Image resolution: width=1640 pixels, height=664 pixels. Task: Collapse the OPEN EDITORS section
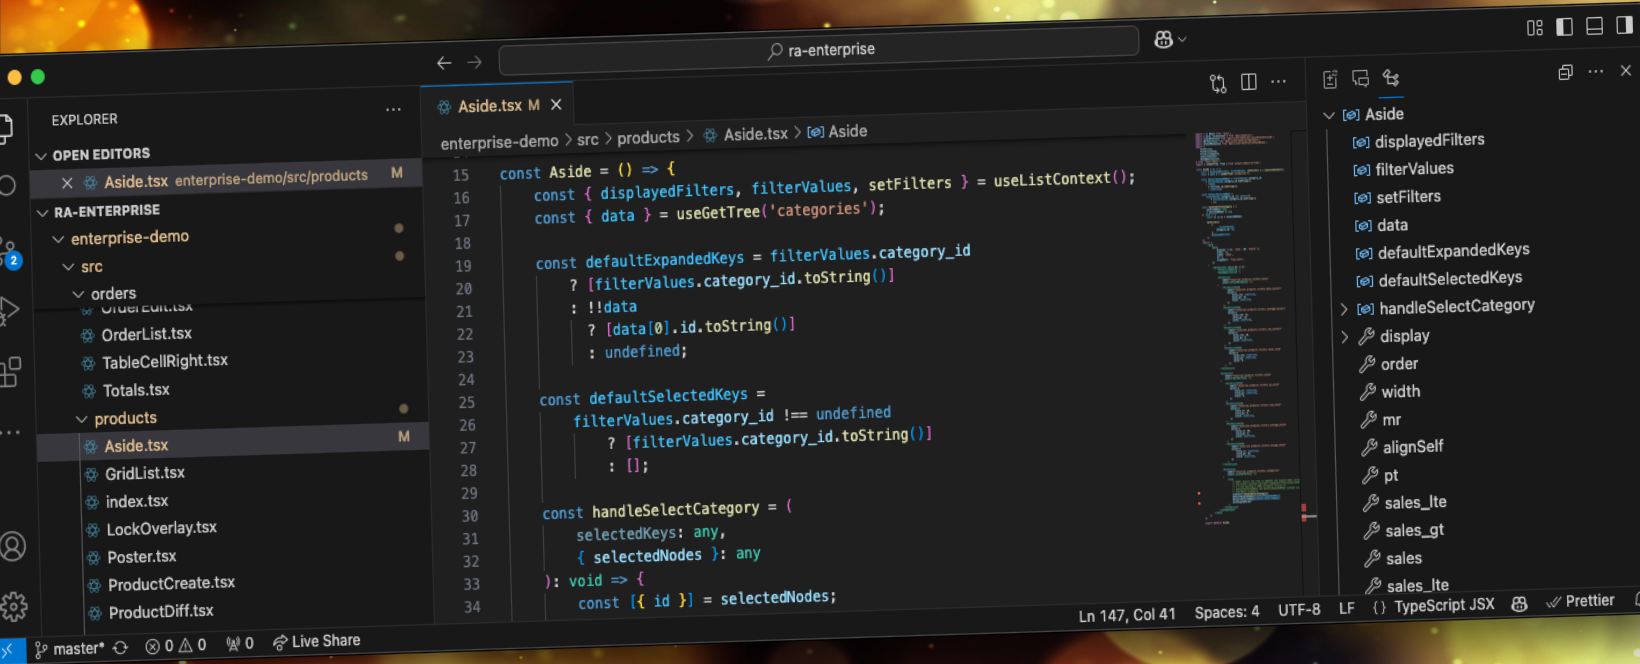coord(41,156)
